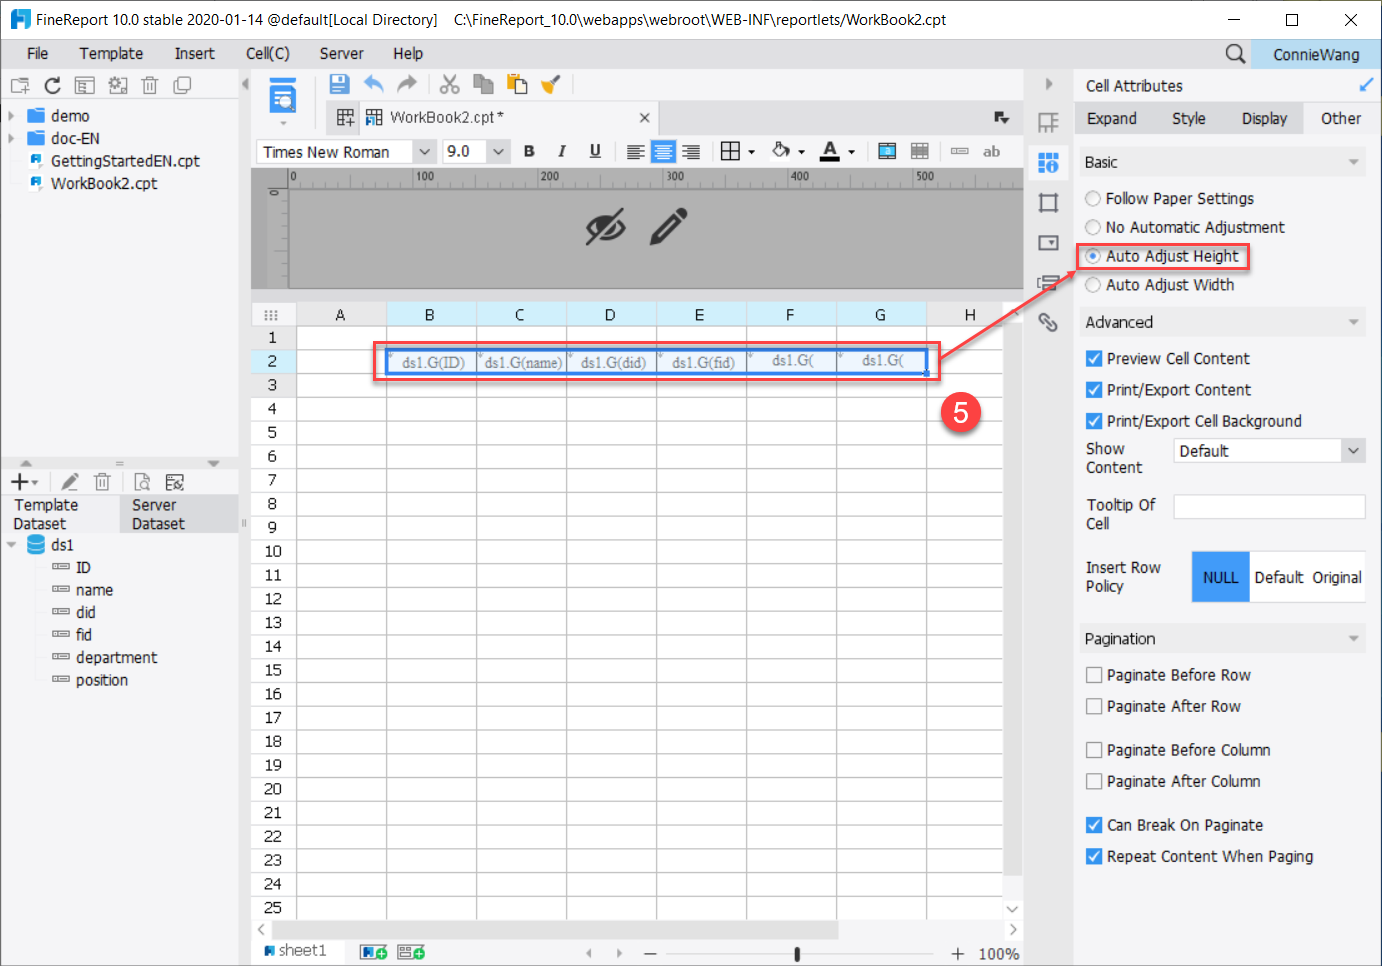The image size is (1382, 966).
Task: Click the add sheet icon
Action: click(374, 952)
